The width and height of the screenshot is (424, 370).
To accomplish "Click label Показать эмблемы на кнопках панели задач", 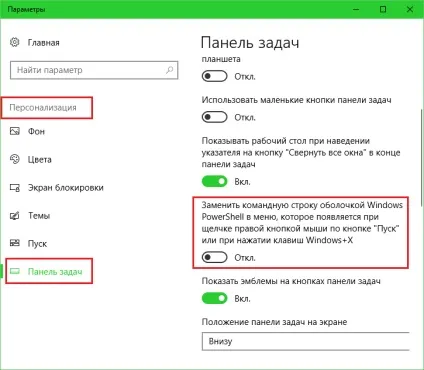I will click(291, 281).
